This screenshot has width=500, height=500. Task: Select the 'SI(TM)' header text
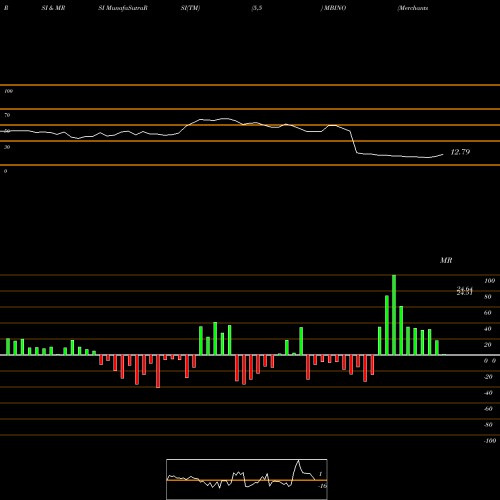pyautogui.click(x=190, y=8)
